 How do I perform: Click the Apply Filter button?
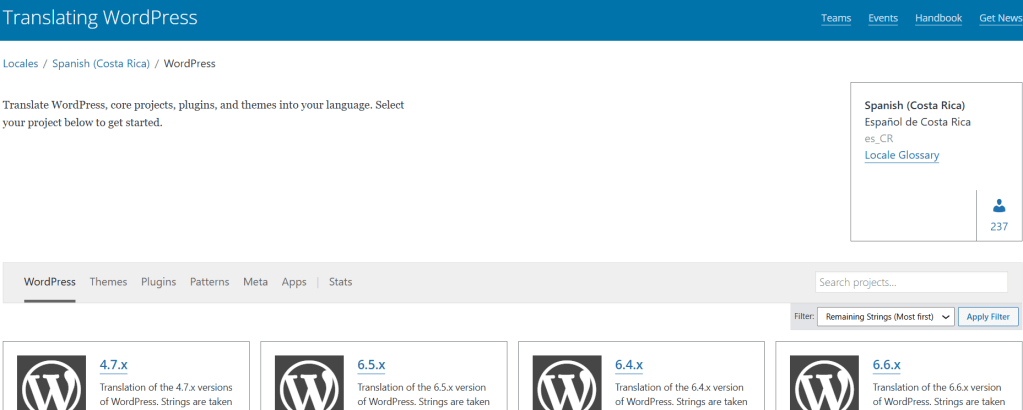(988, 317)
